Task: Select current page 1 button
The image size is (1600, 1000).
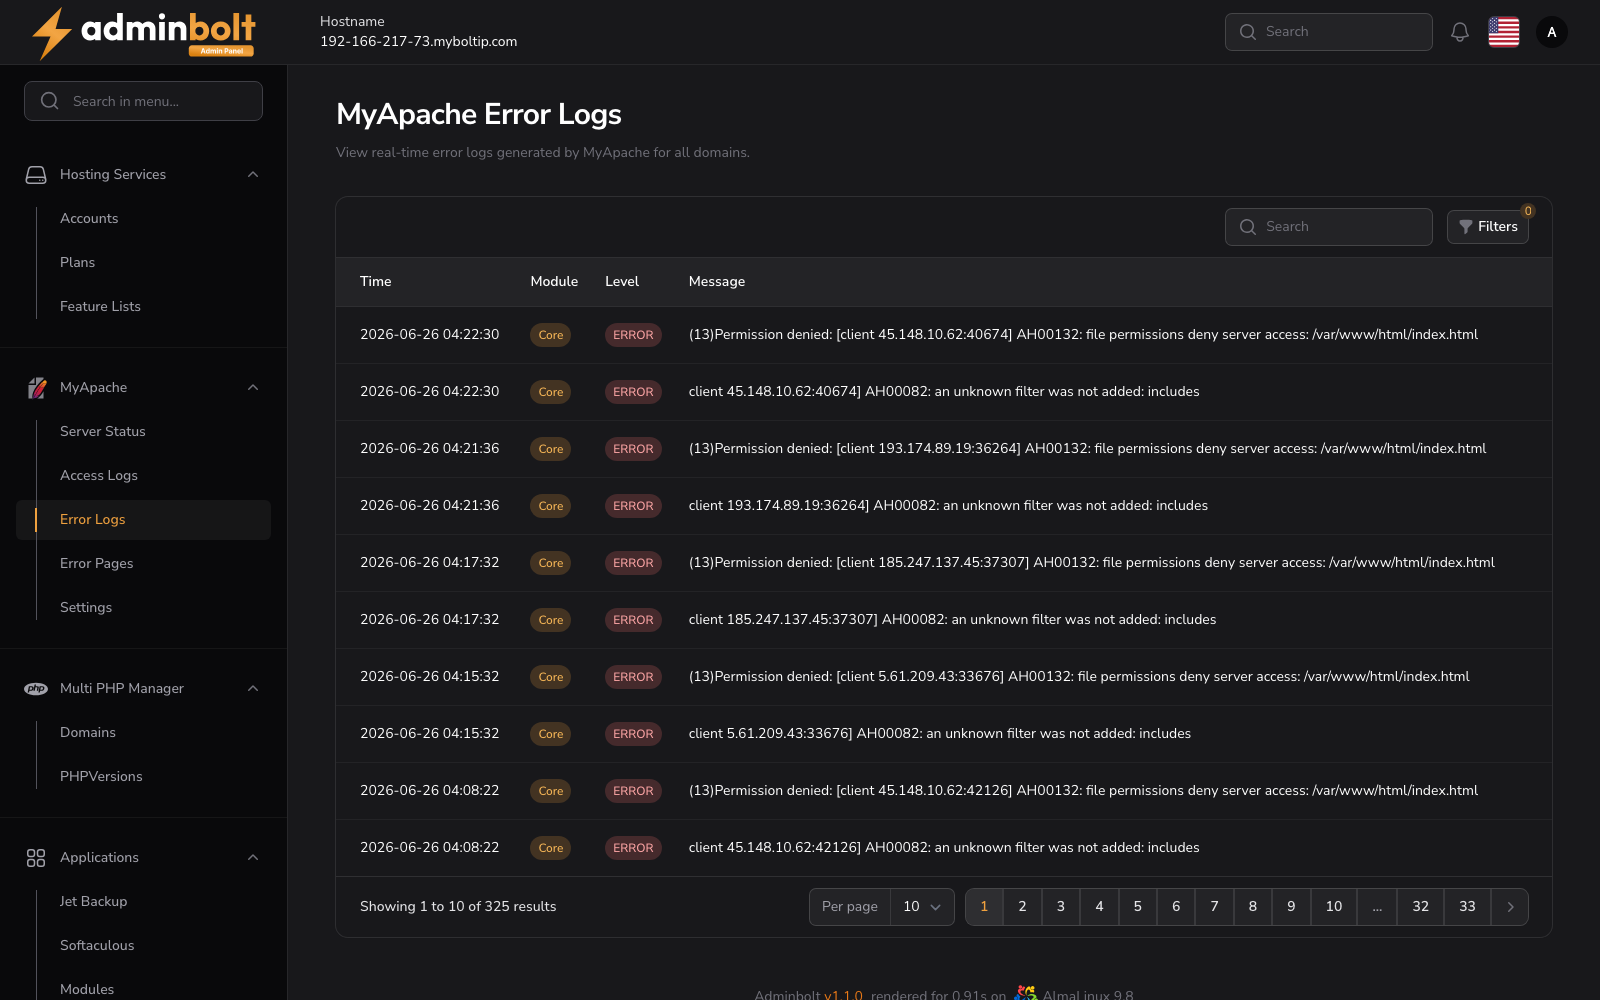Action: [984, 907]
